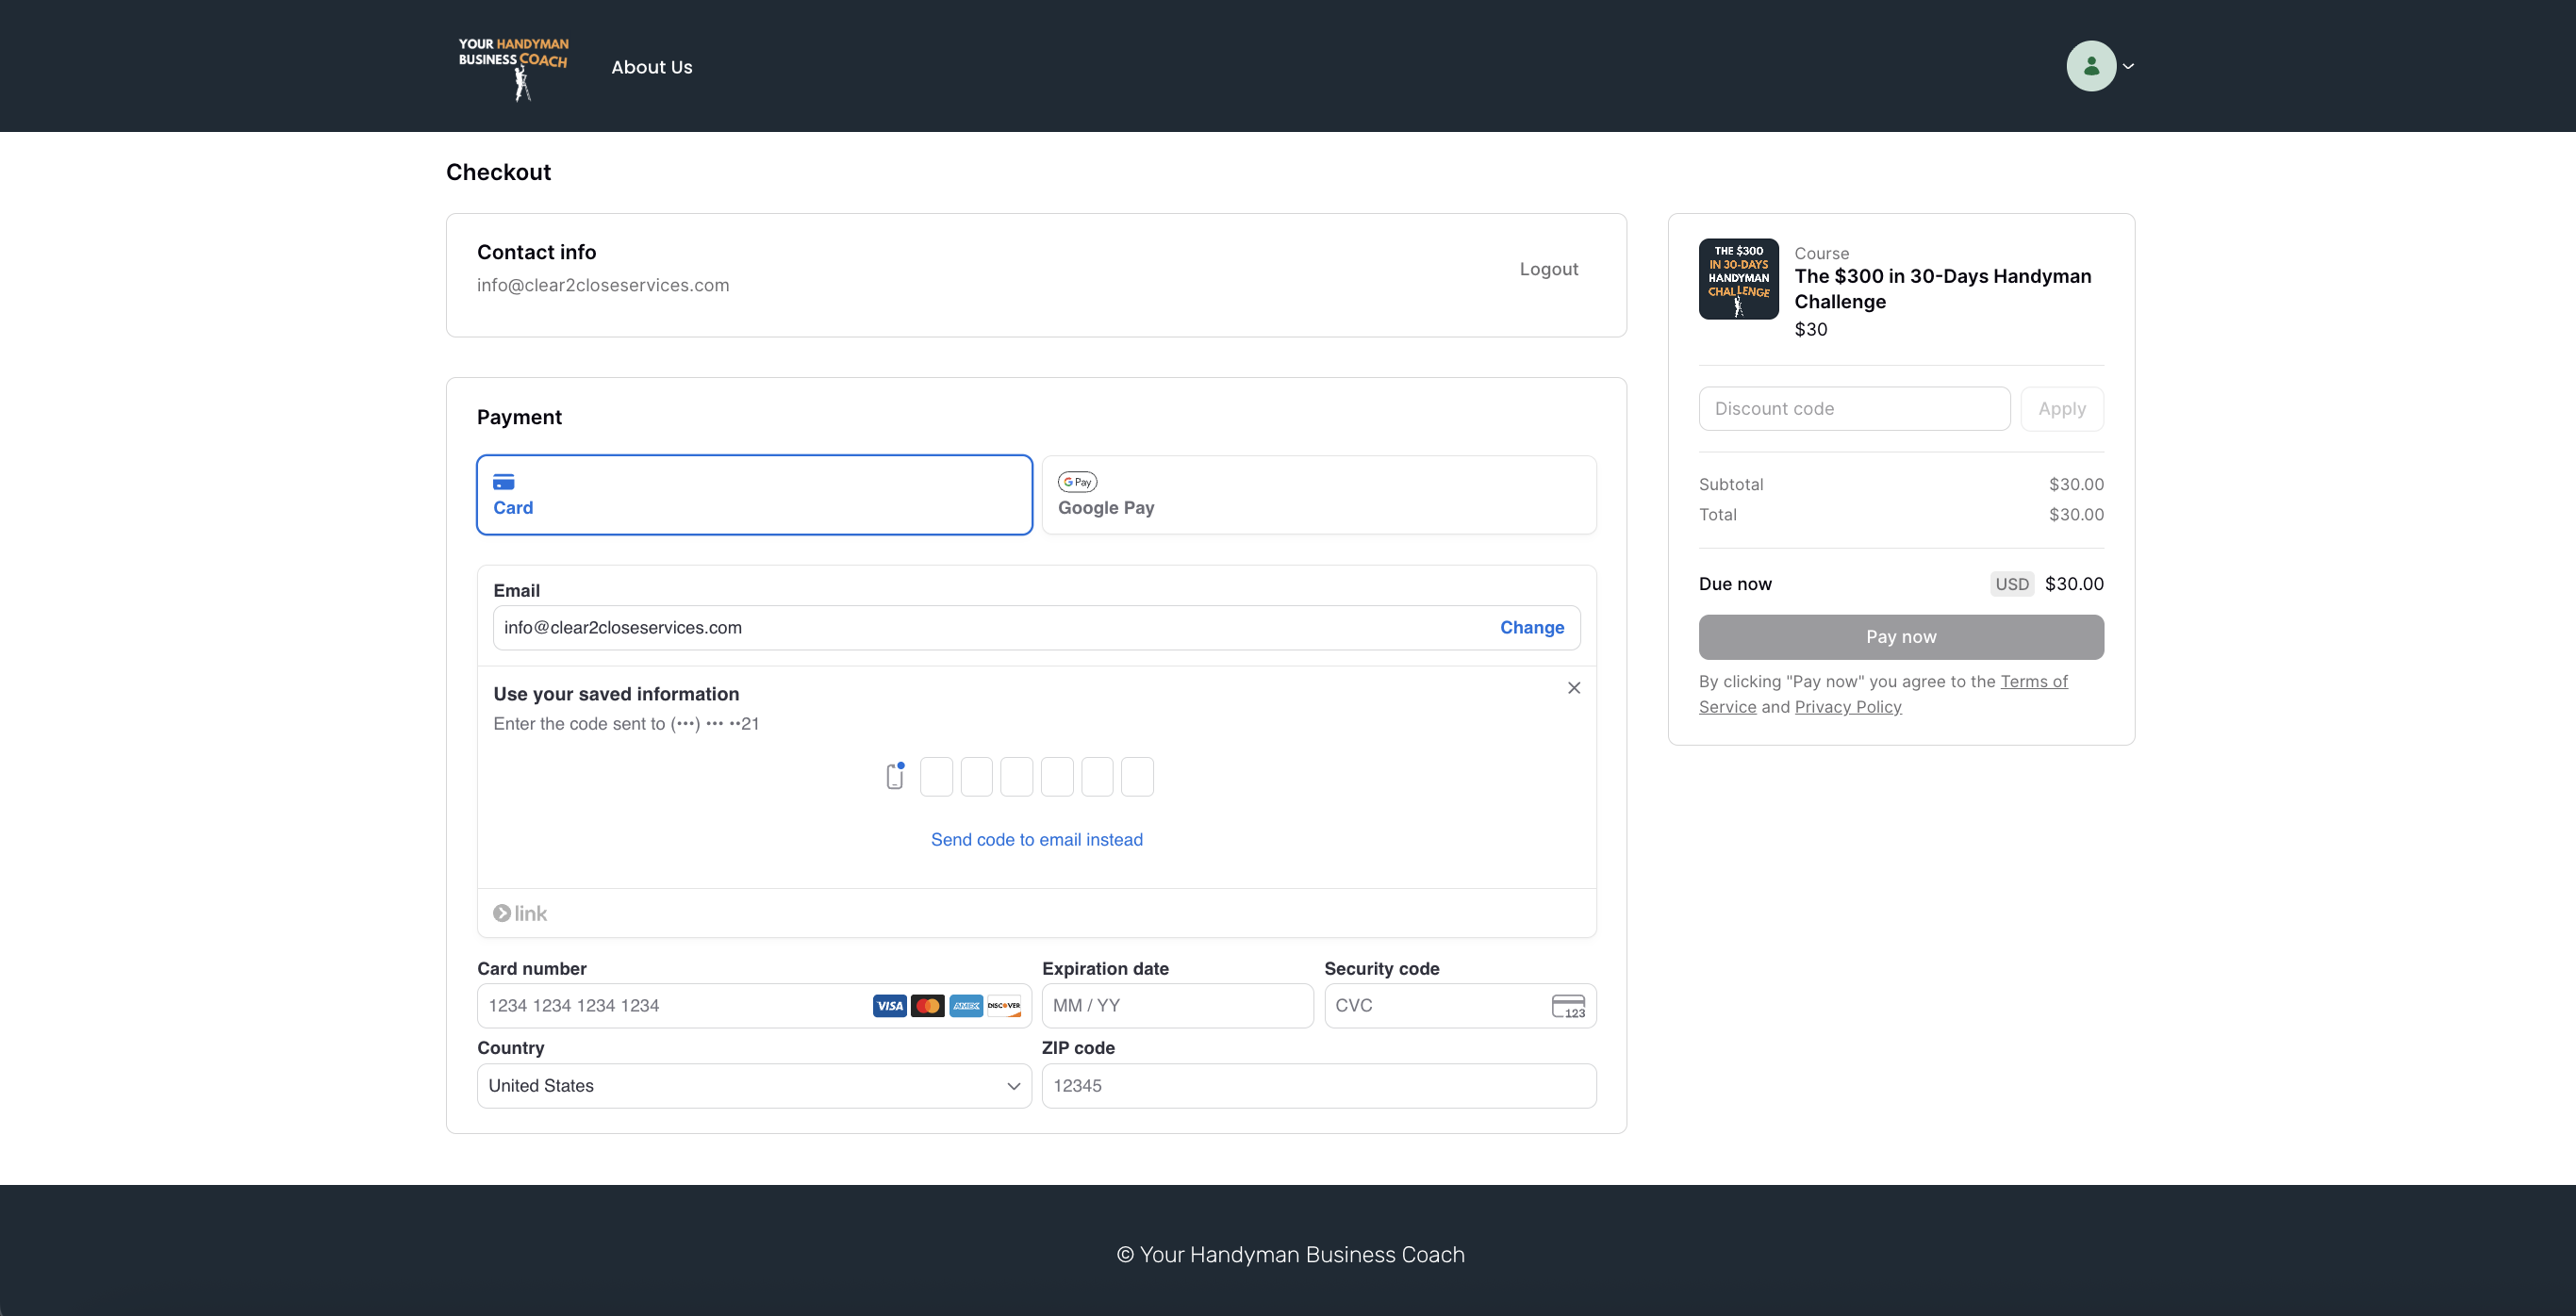This screenshot has width=2576, height=1316.
Task: Dismiss the saved information panel
Action: (x=1573, y=688)
